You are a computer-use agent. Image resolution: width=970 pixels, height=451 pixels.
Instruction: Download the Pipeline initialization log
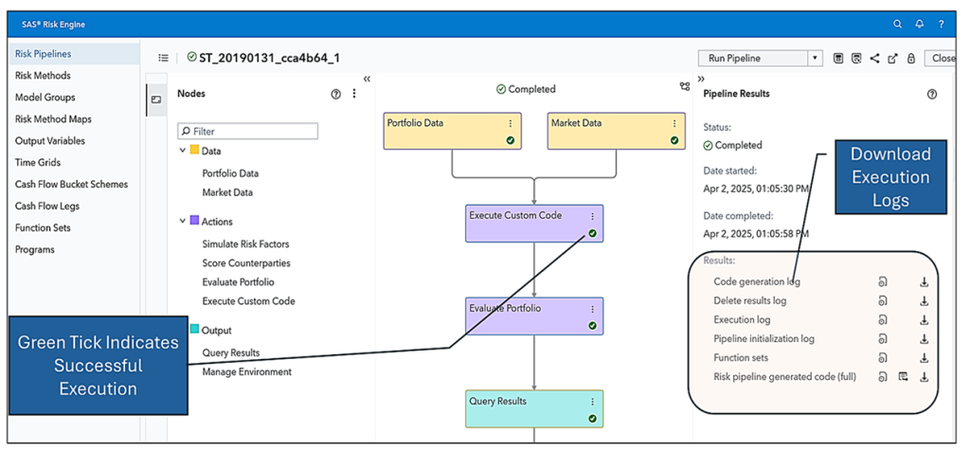click(924, 339)
